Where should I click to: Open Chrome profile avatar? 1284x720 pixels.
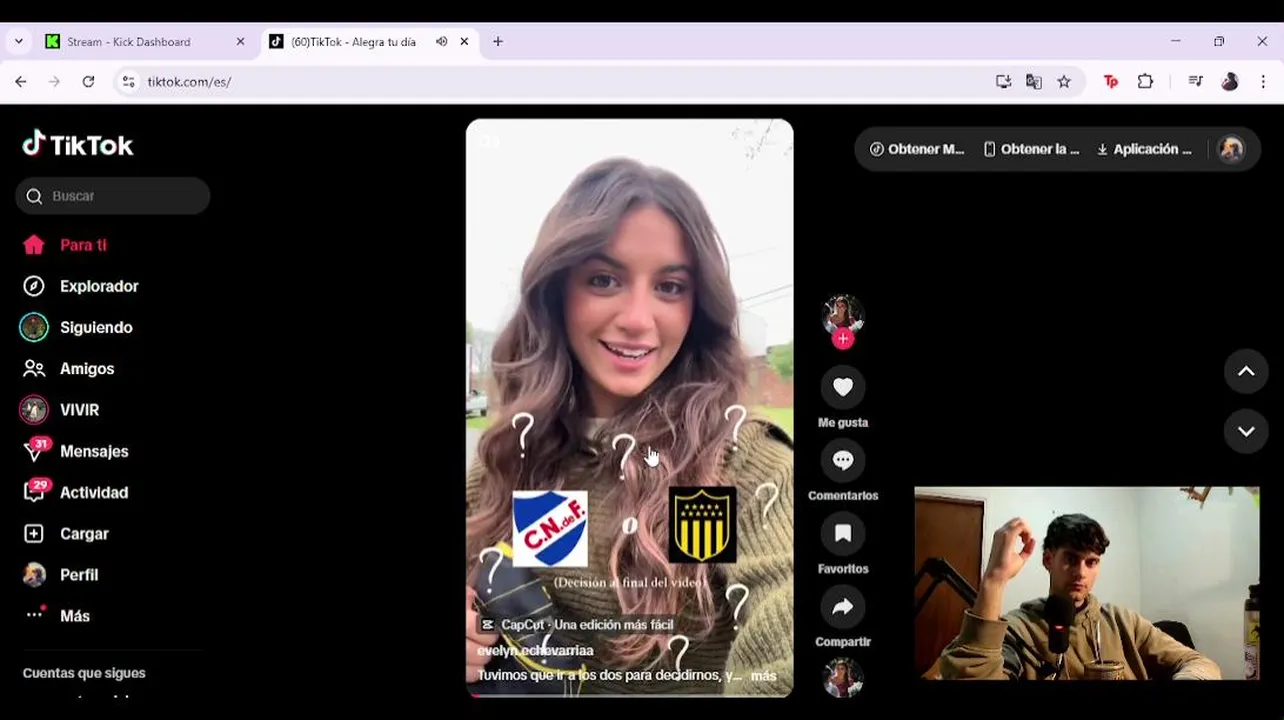pos(1230,82)
